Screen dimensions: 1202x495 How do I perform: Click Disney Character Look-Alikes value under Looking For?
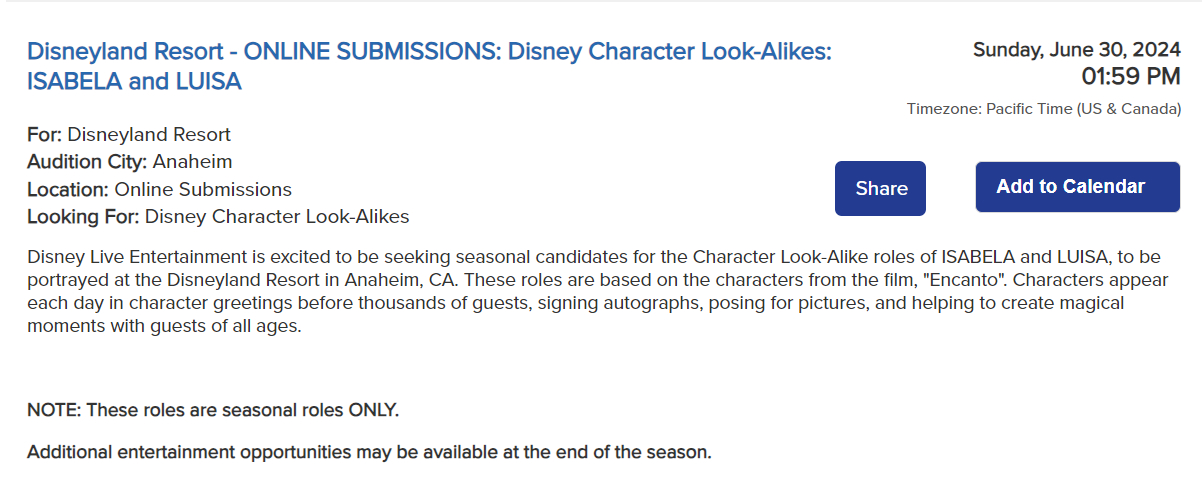[277, 216]
